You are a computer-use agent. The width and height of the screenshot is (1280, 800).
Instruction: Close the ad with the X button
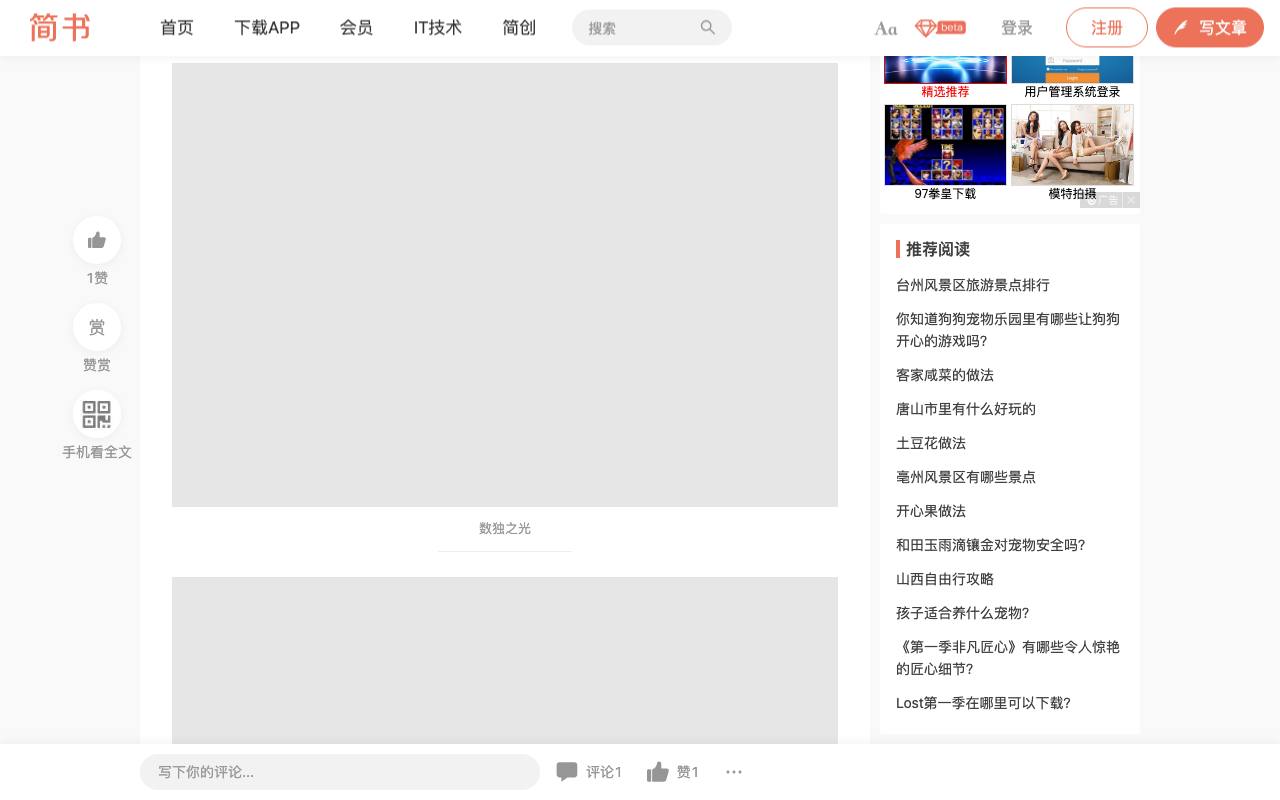[x=1131, y=200]
